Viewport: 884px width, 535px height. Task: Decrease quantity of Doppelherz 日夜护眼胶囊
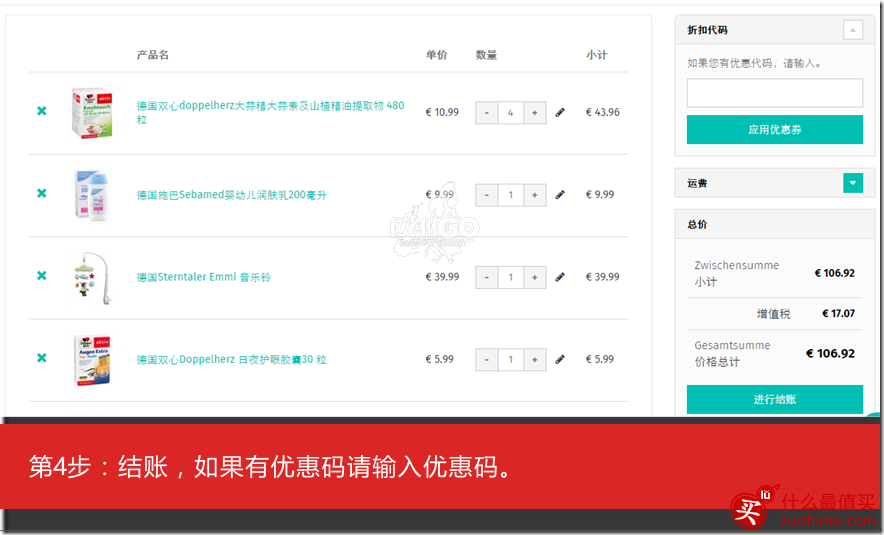click(x=487, y=360)
